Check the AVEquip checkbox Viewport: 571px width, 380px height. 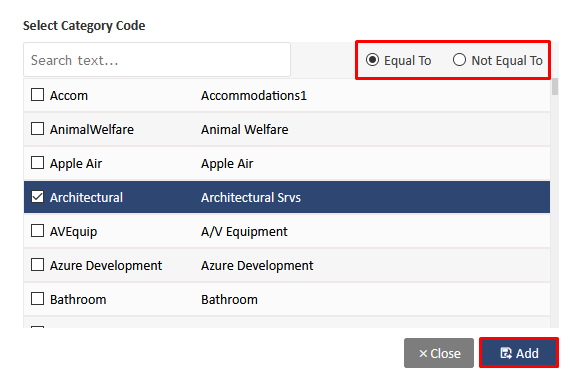pyautogui.click(x=38, y=231)
